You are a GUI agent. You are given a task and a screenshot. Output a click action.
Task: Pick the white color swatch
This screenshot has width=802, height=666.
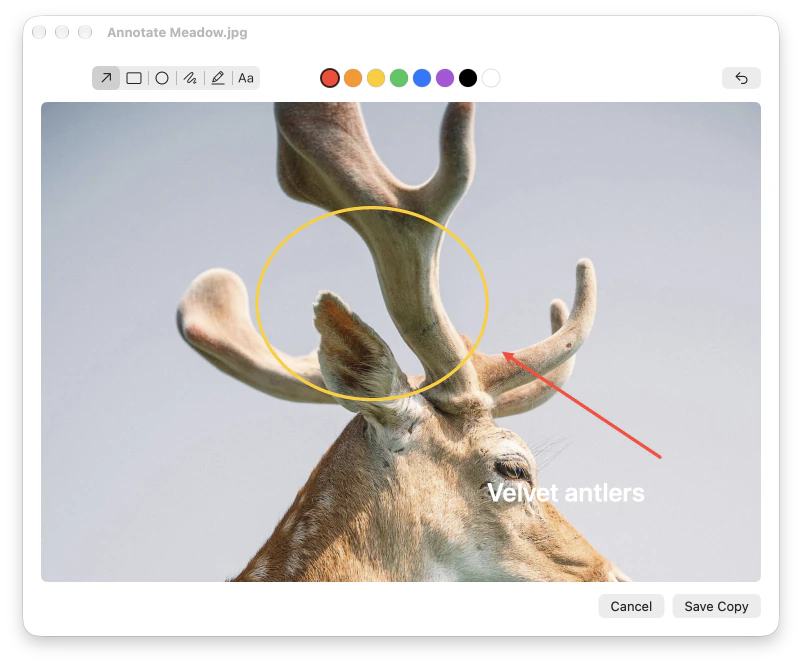[491, 78]
